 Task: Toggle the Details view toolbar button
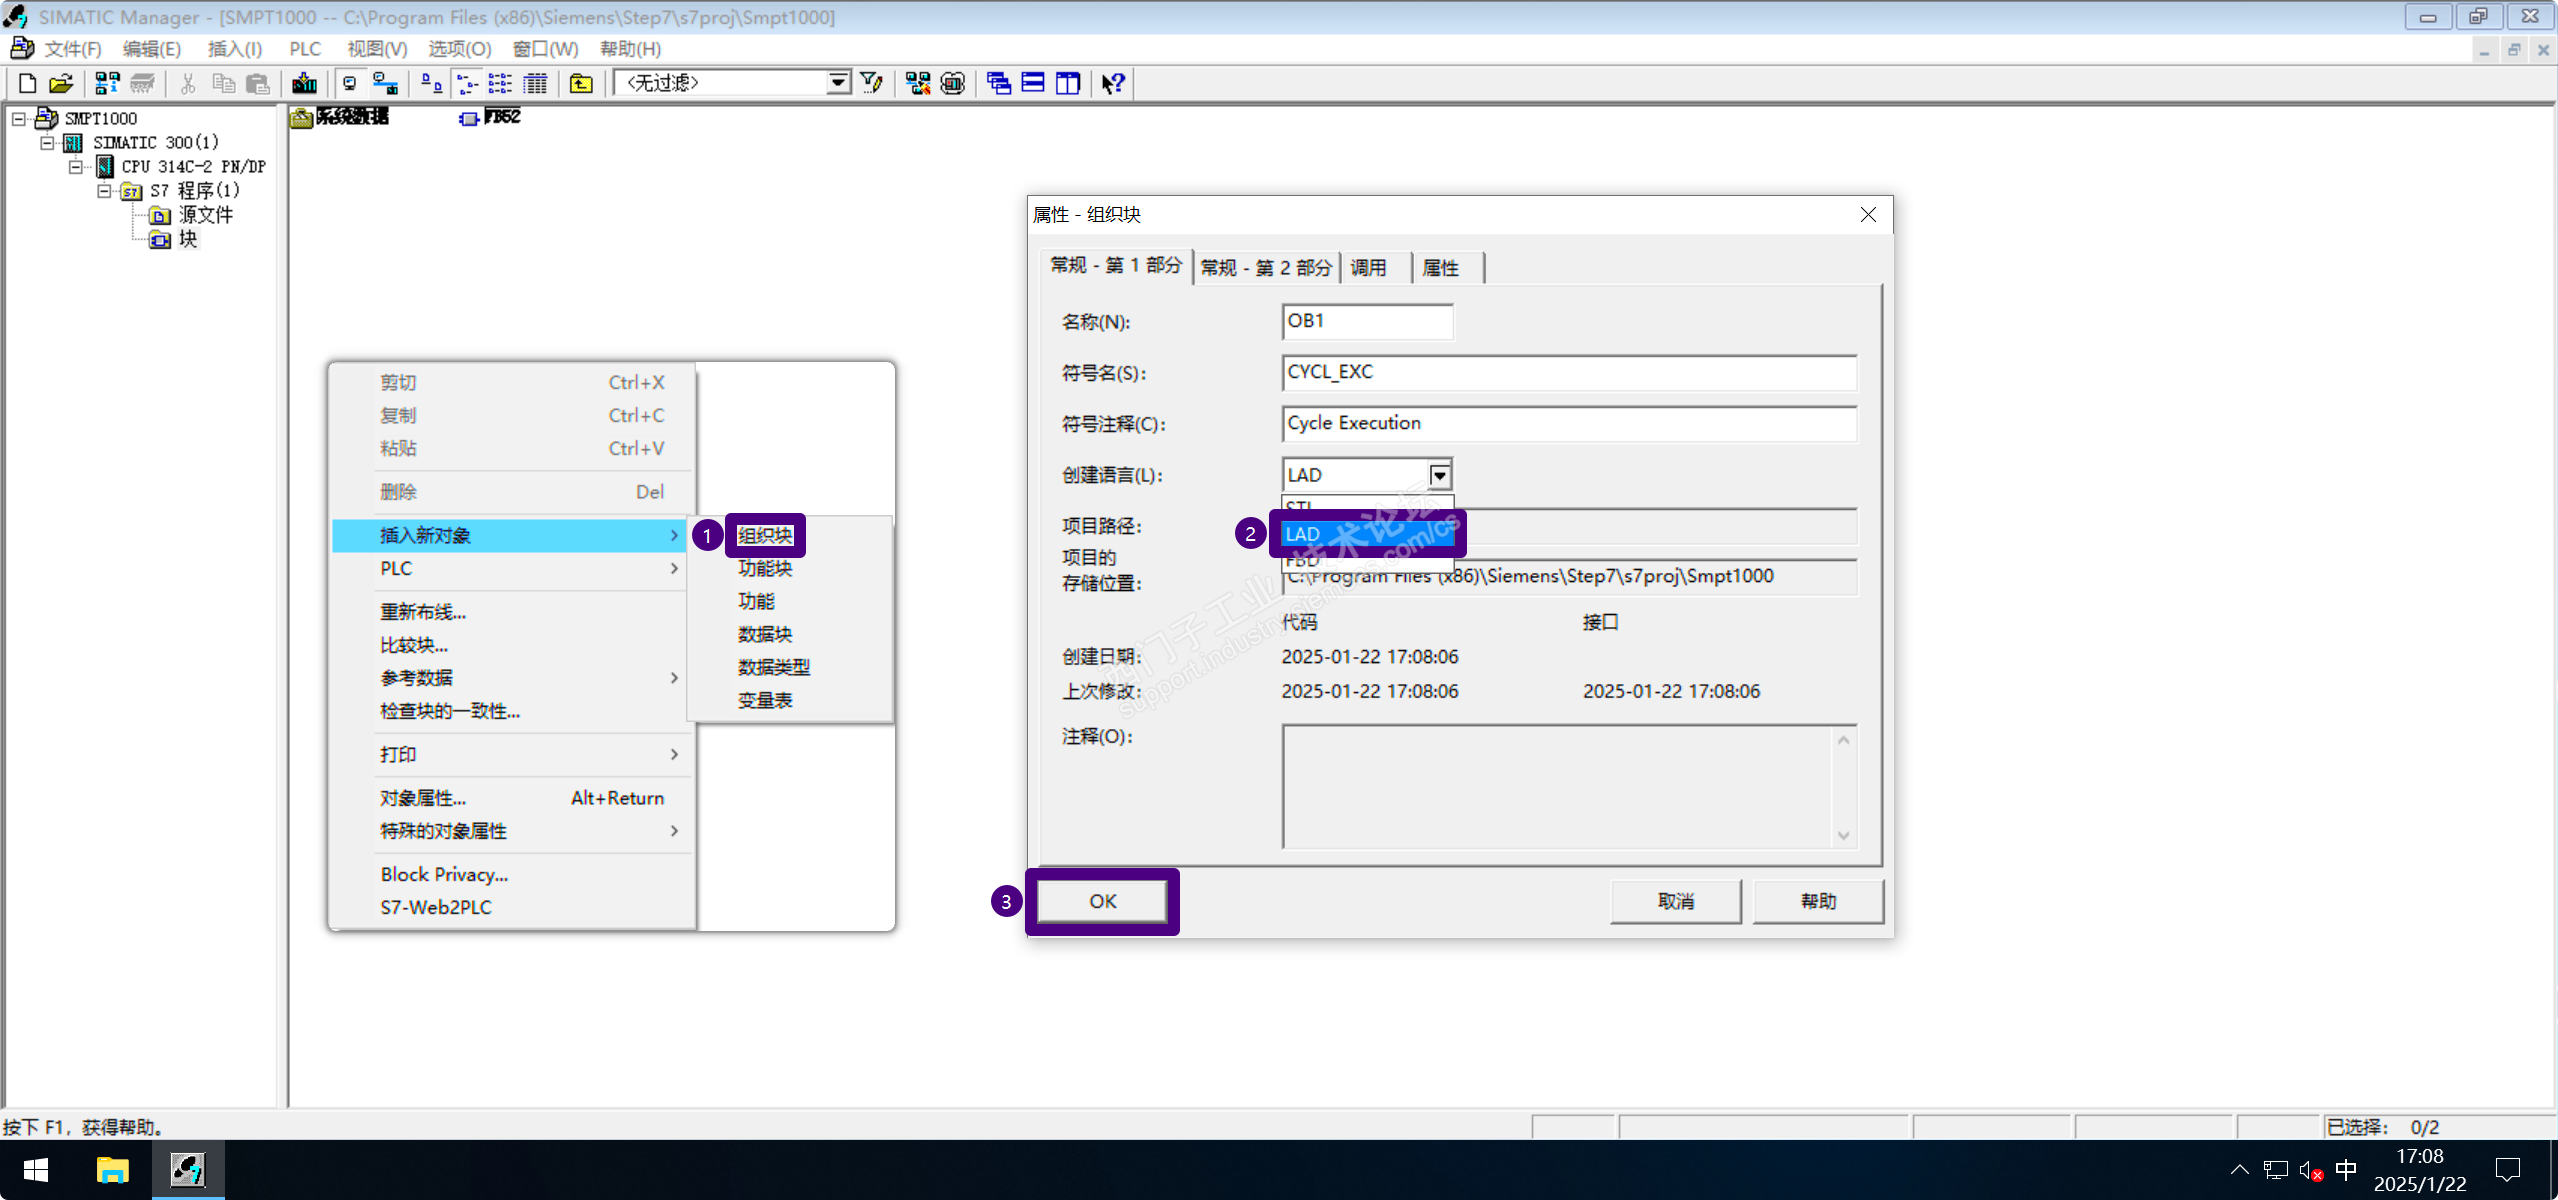pos(536,84)
